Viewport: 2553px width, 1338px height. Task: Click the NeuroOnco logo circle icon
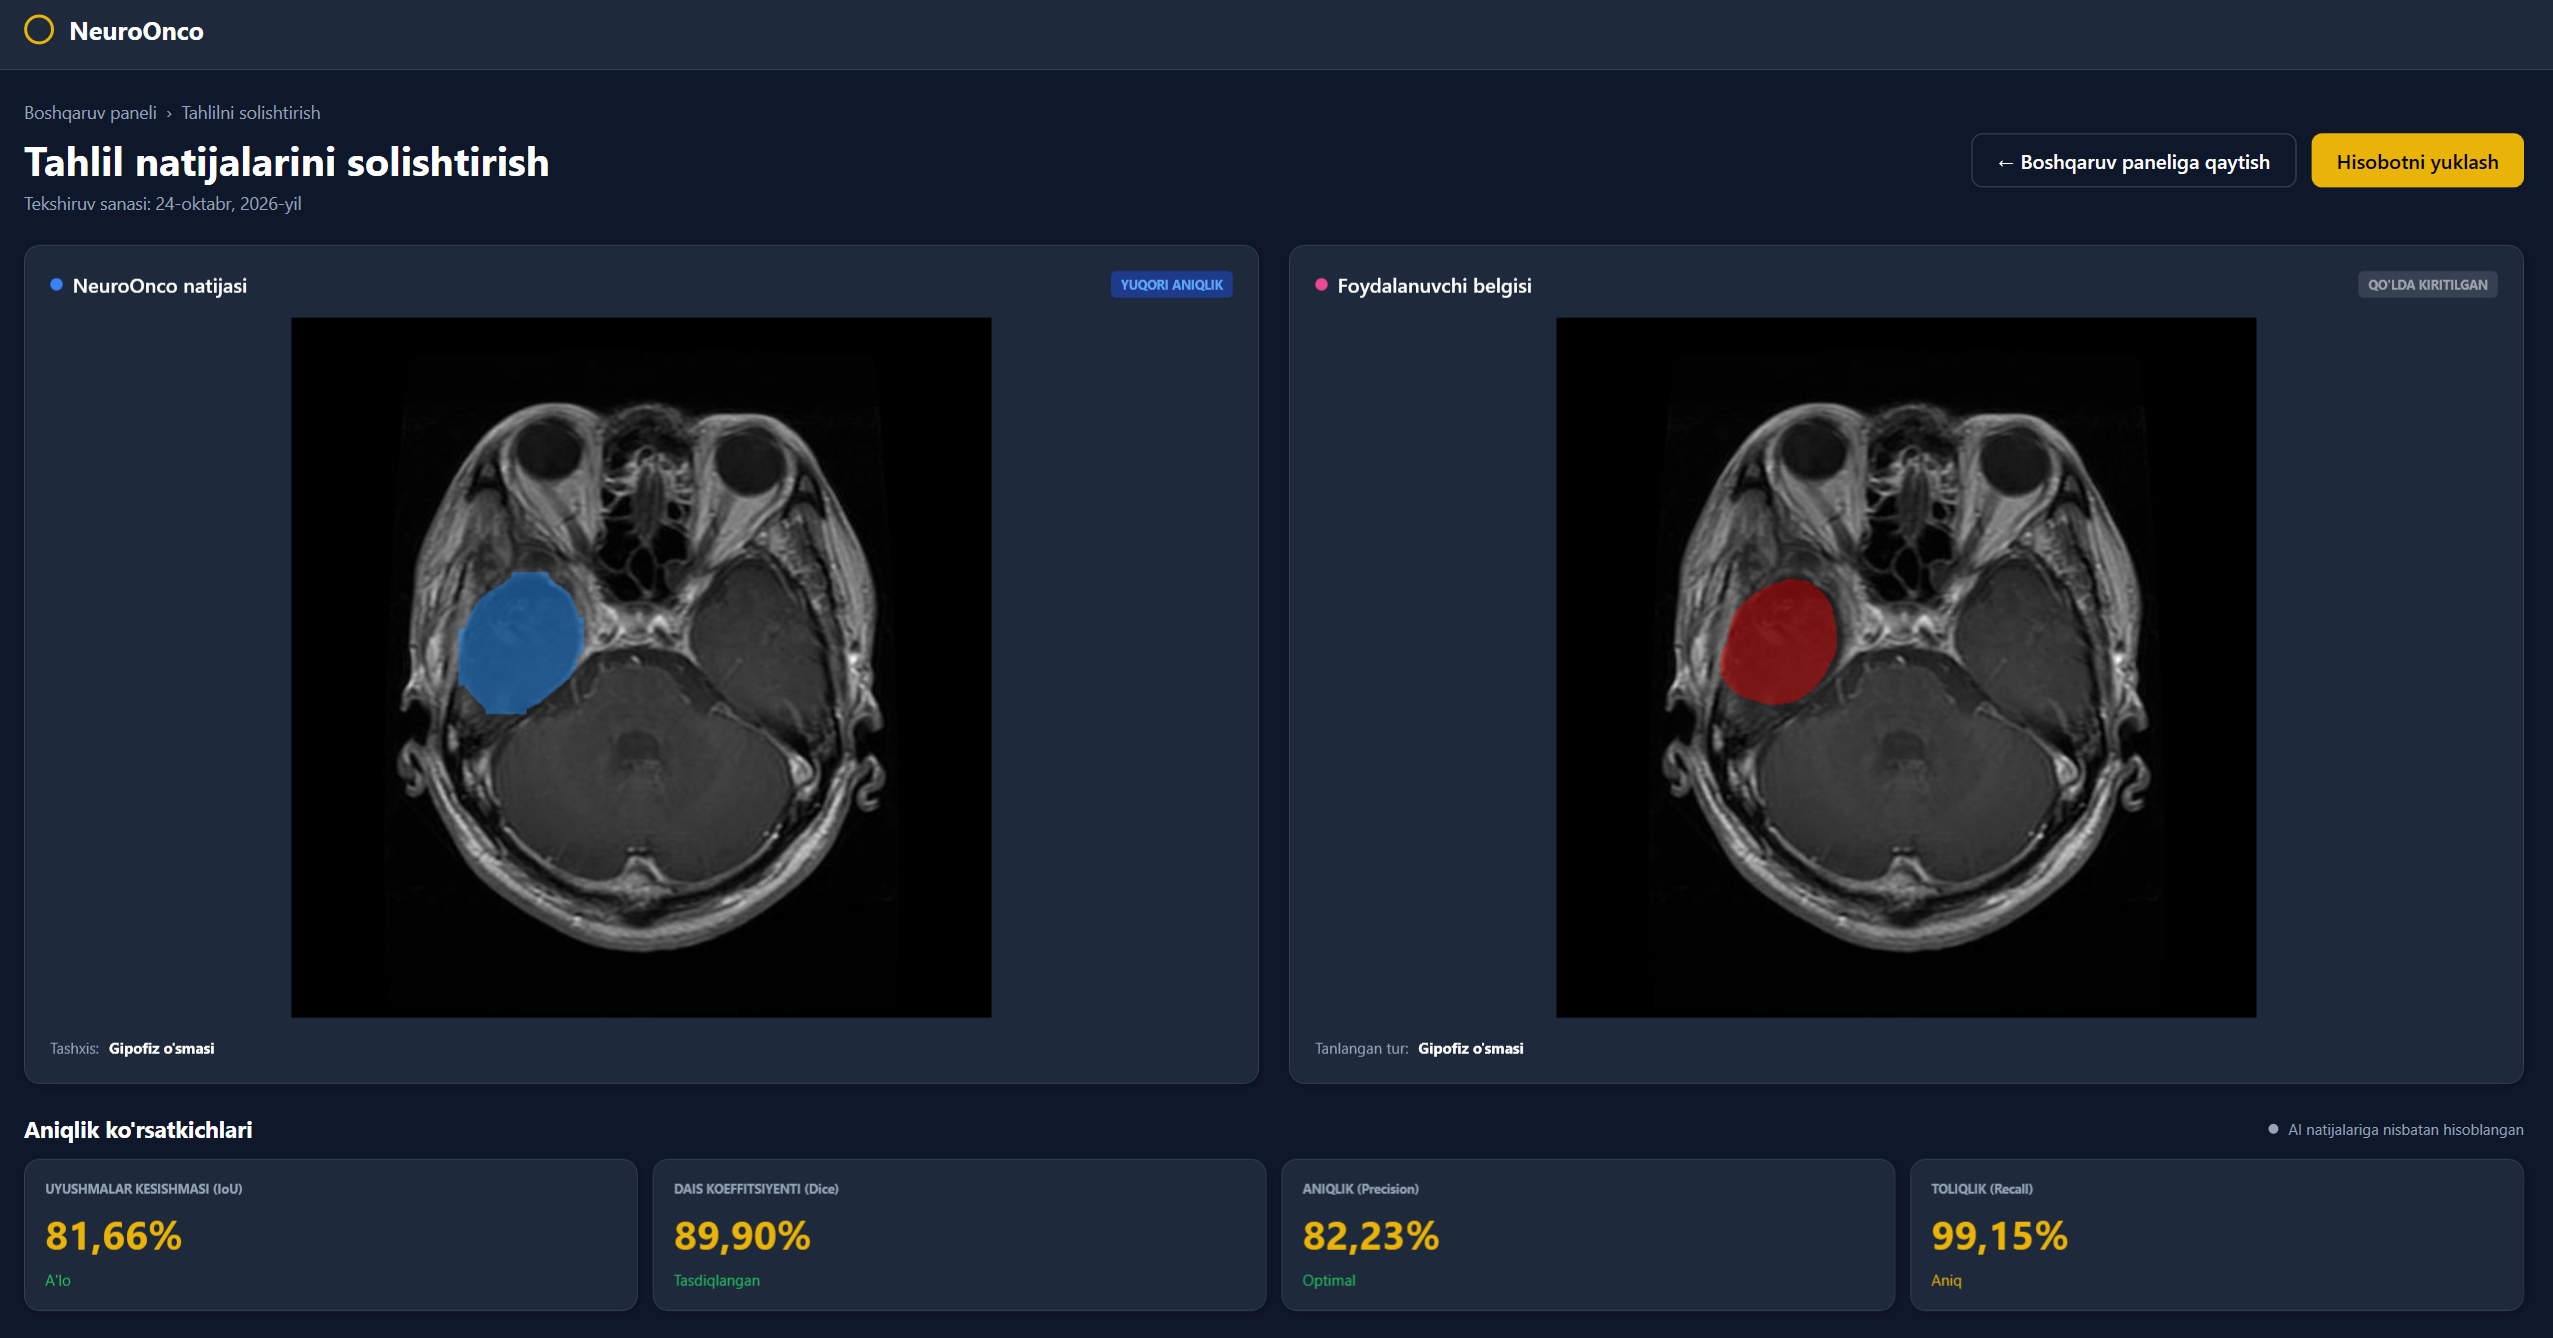40,30
